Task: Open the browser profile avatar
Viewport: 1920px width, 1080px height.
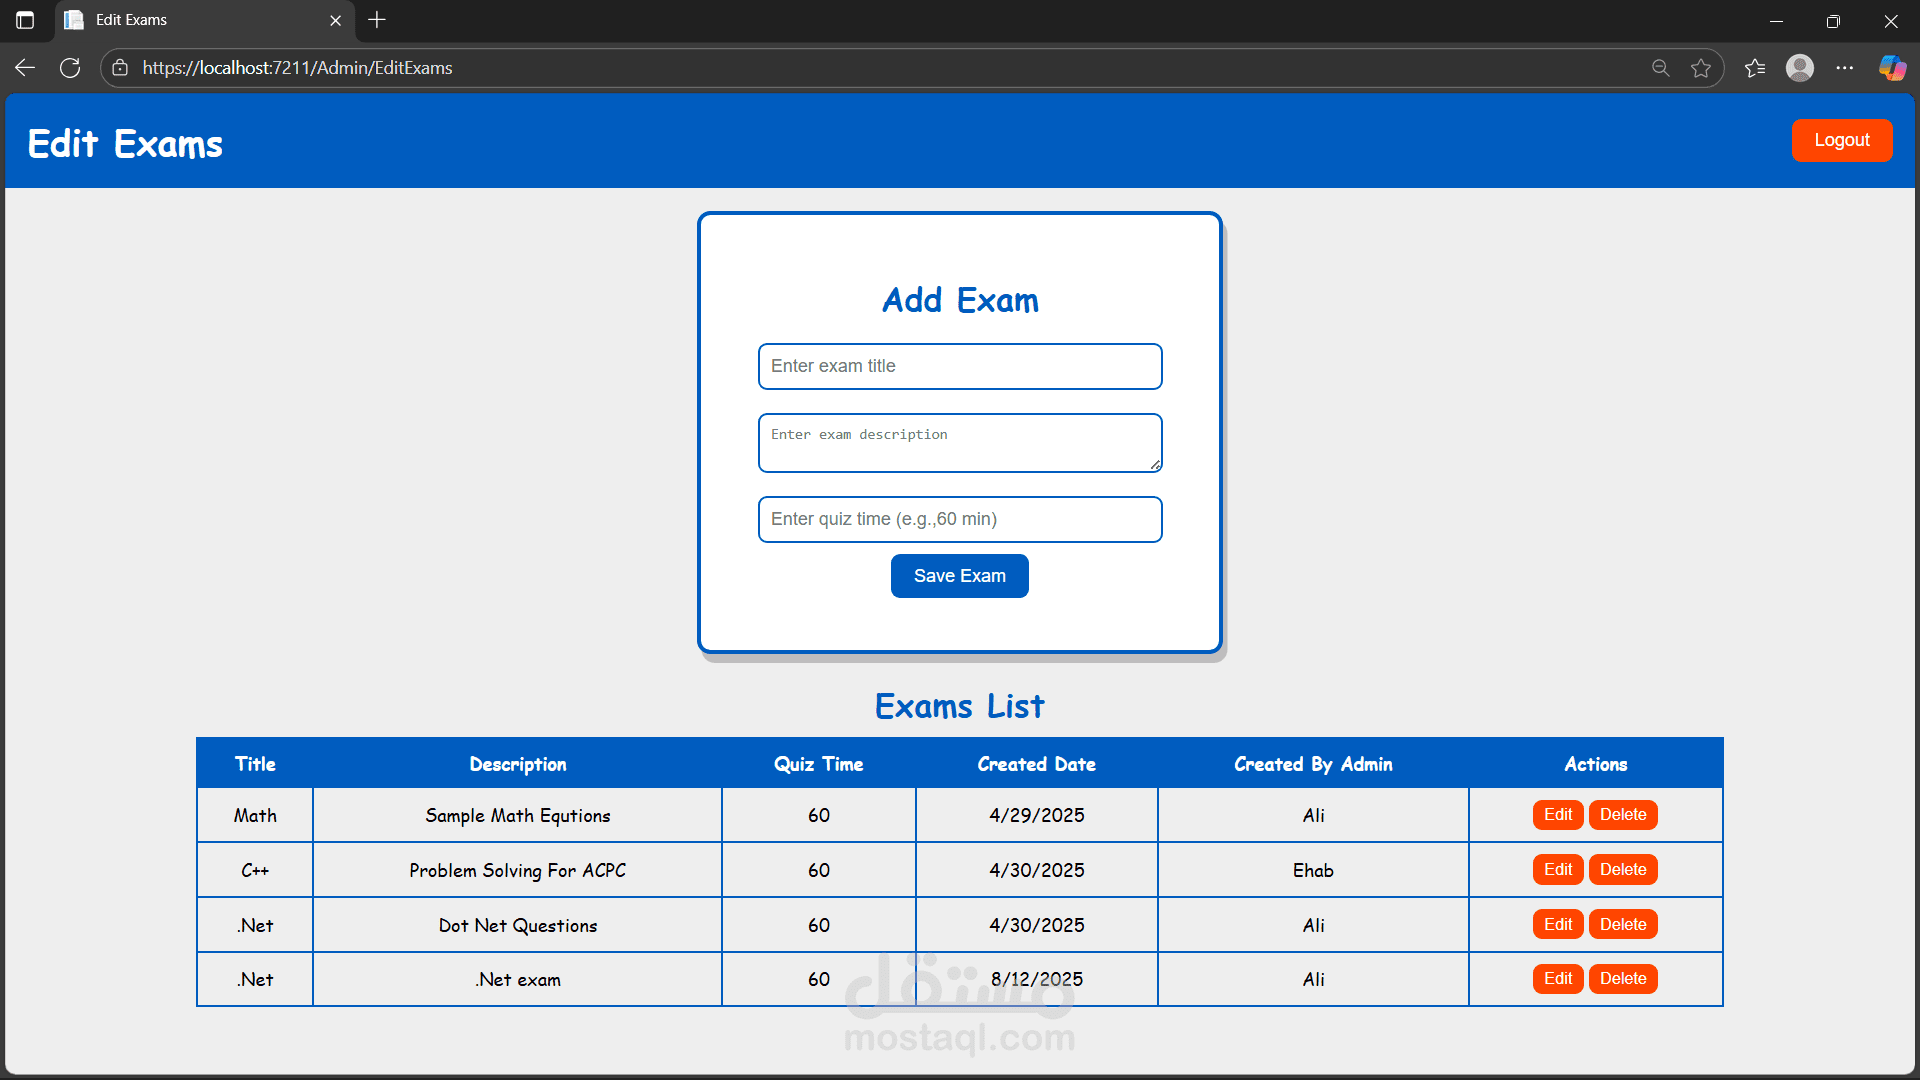Action: tap(1800, 68)
